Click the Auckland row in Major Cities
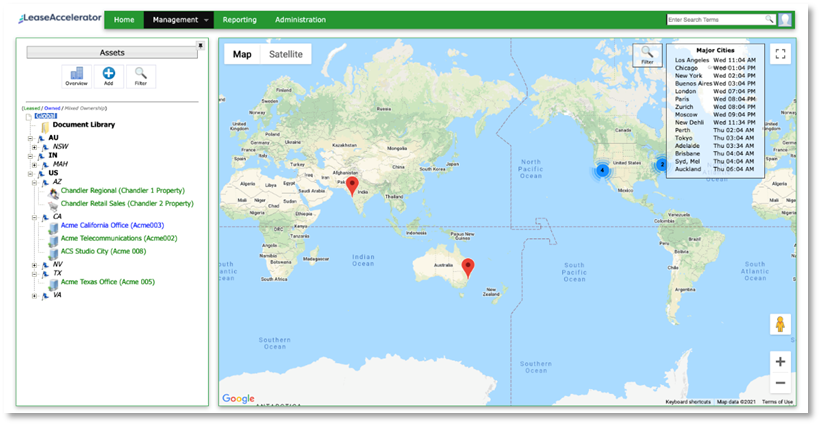820x425 pixels. pyautogui.click(x=715, y=169)
